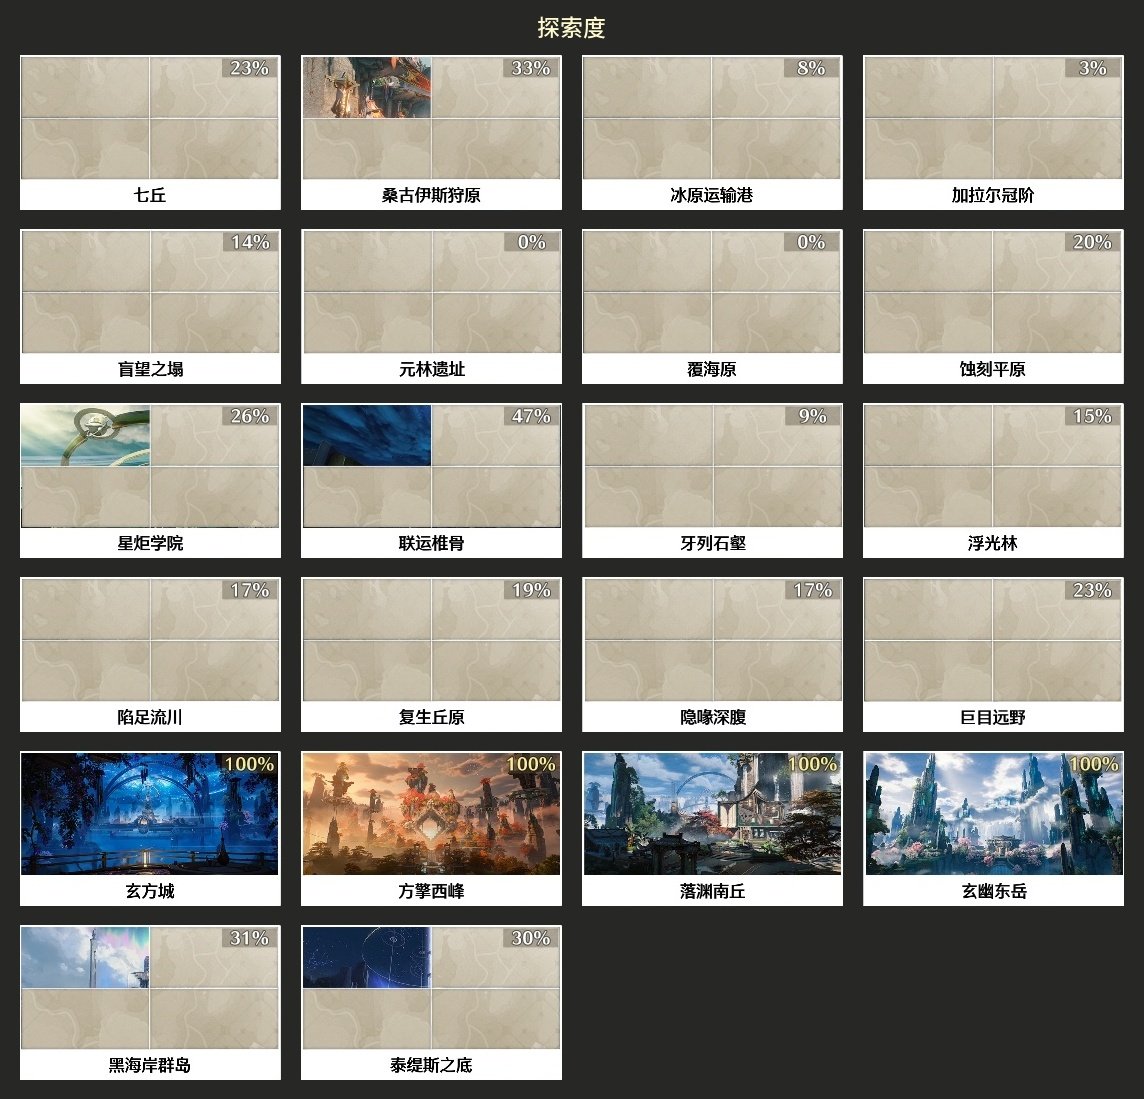Select the 黑海岸群岛 name text
The height and width of the screenshot is (1099, 1144).
pyautogui.click(x=150, y=1065)
